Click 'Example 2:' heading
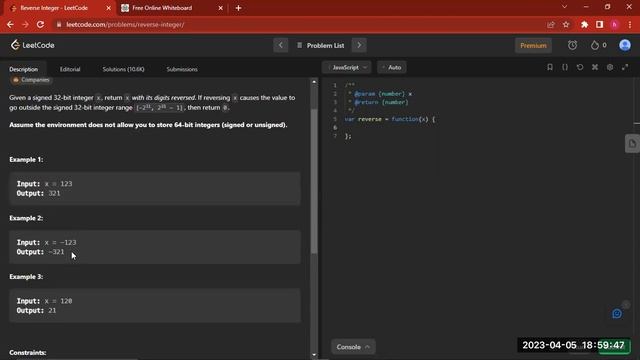This screenshot has width=640, height=360. pyautogui.click(x=26, y=218)
